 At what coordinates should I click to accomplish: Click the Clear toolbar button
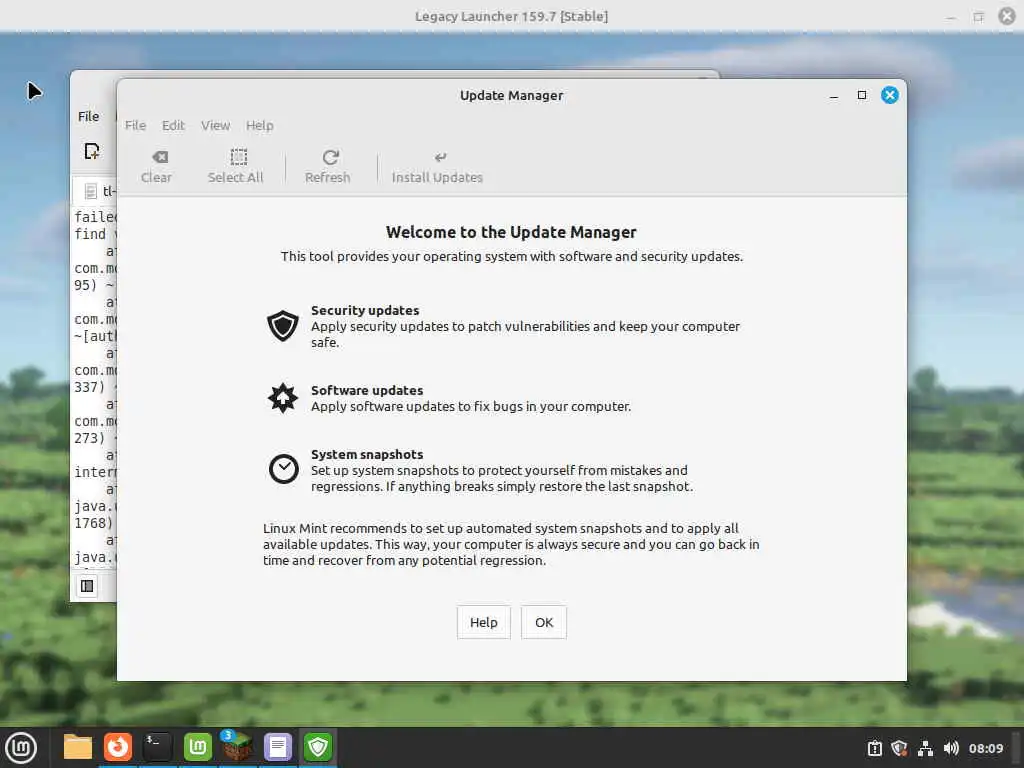click(x=156, y=167)
